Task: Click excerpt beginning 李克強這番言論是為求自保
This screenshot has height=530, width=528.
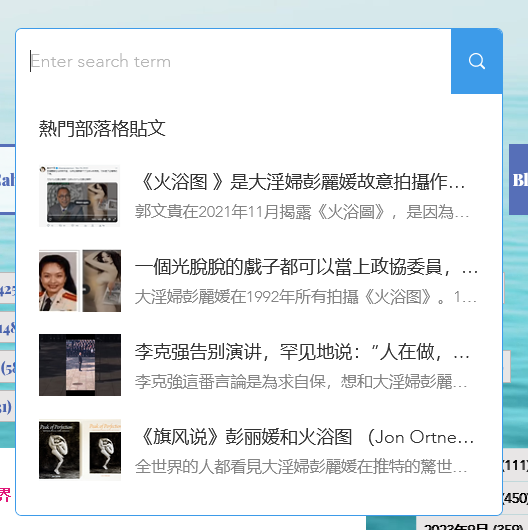Action: click(301, 382)
